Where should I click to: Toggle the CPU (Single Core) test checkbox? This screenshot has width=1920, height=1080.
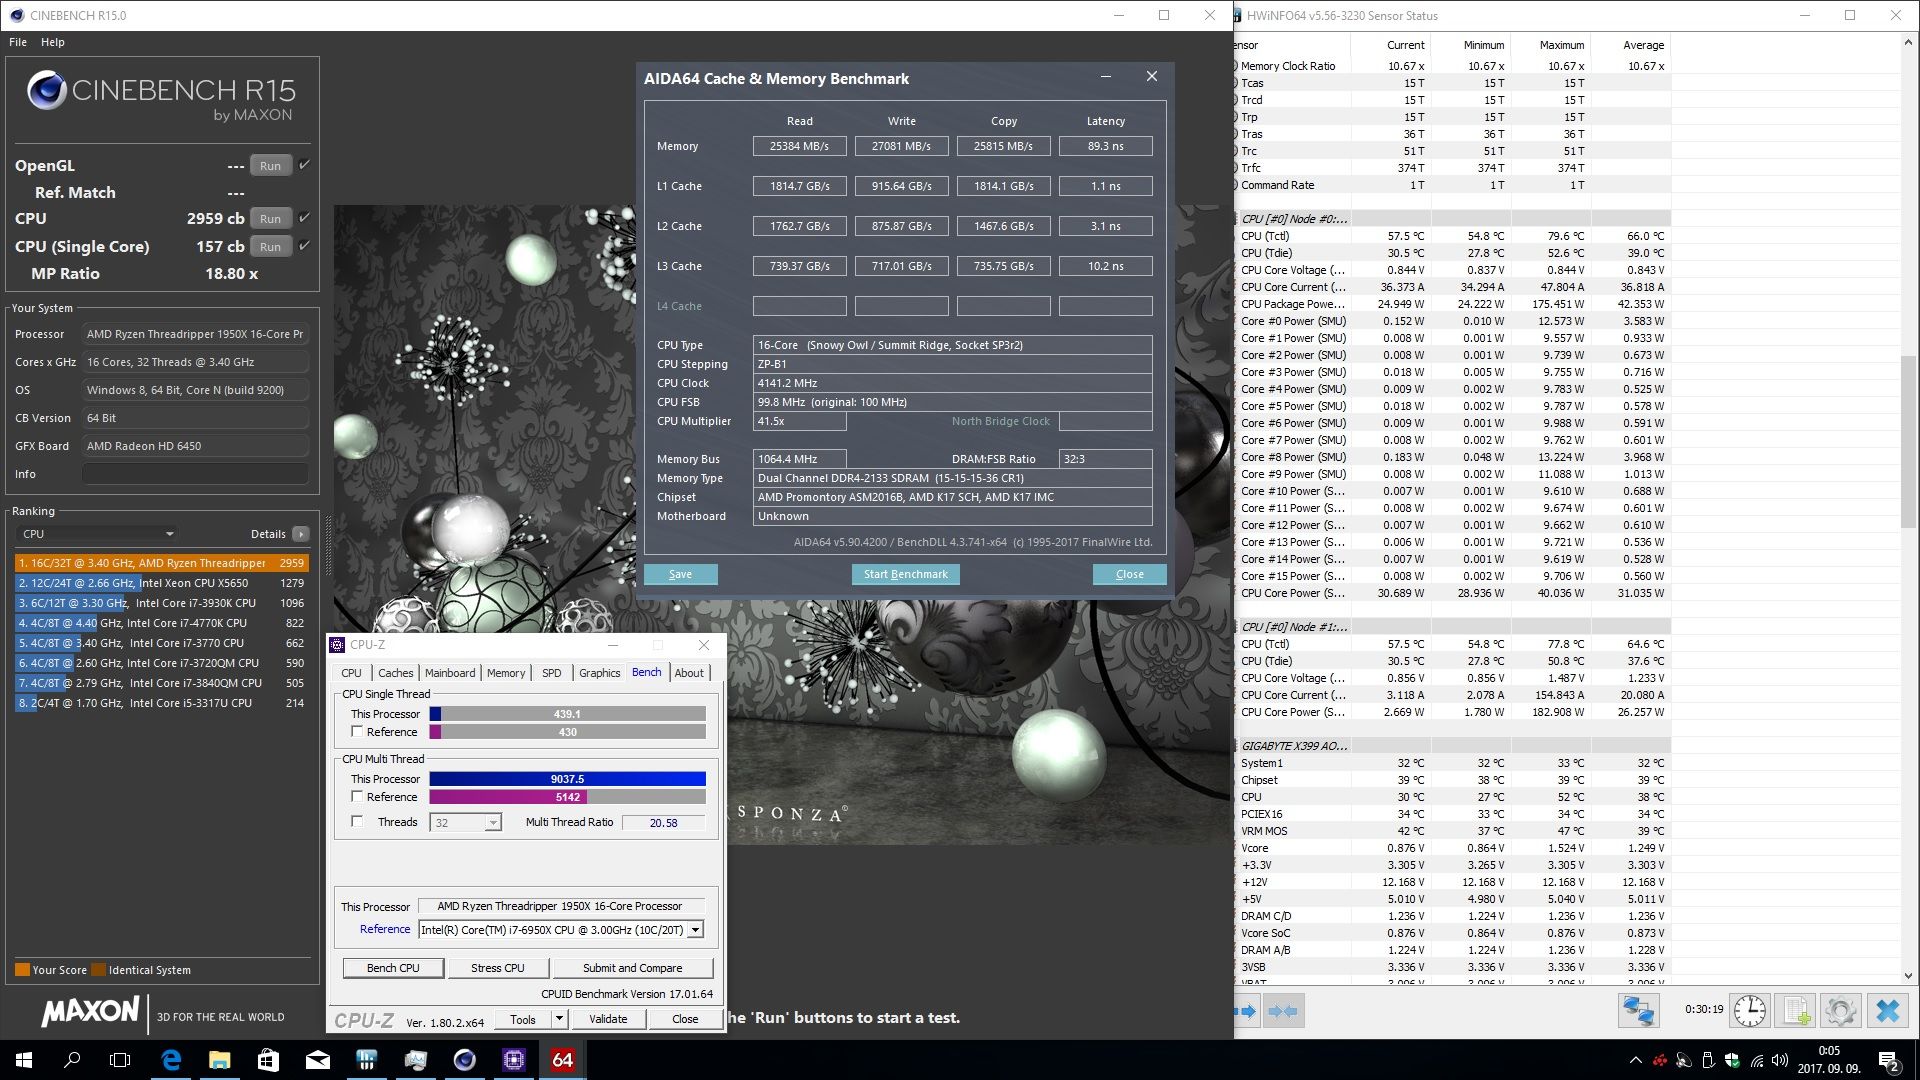click(x=305, y=246)
